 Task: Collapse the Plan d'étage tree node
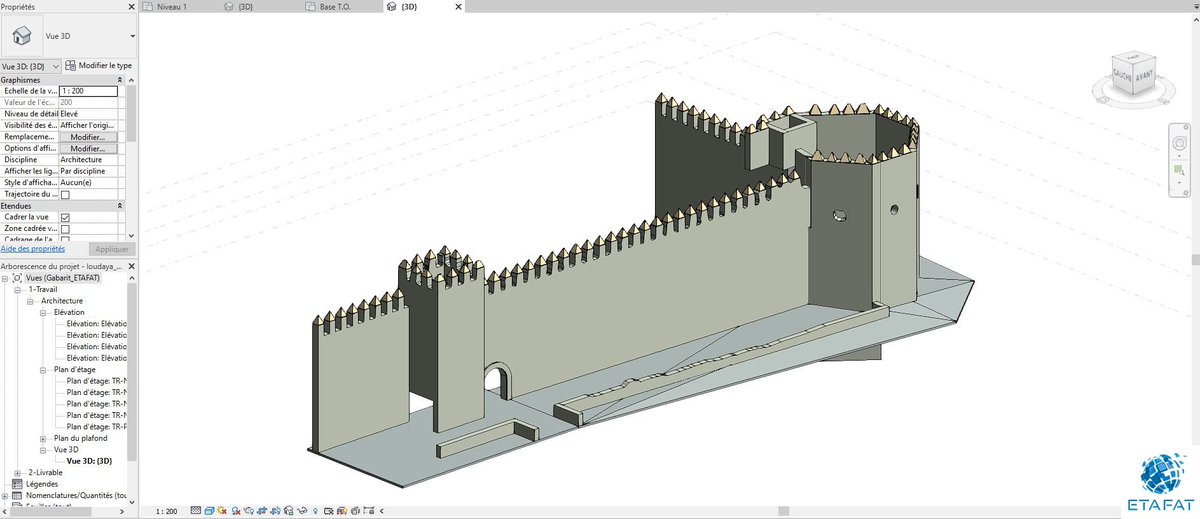(44, 370)
